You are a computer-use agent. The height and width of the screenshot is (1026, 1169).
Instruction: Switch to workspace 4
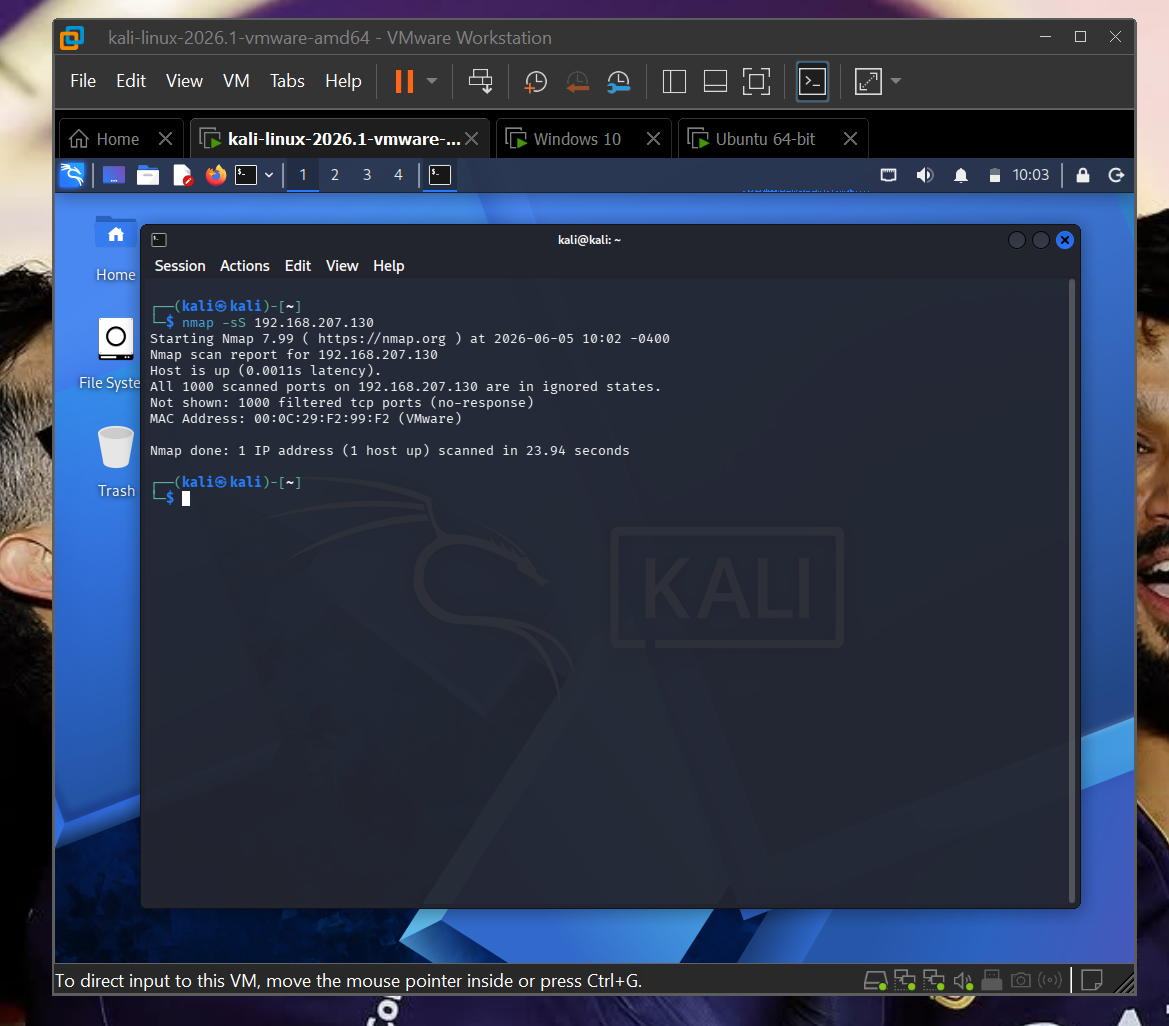point(398,175)
